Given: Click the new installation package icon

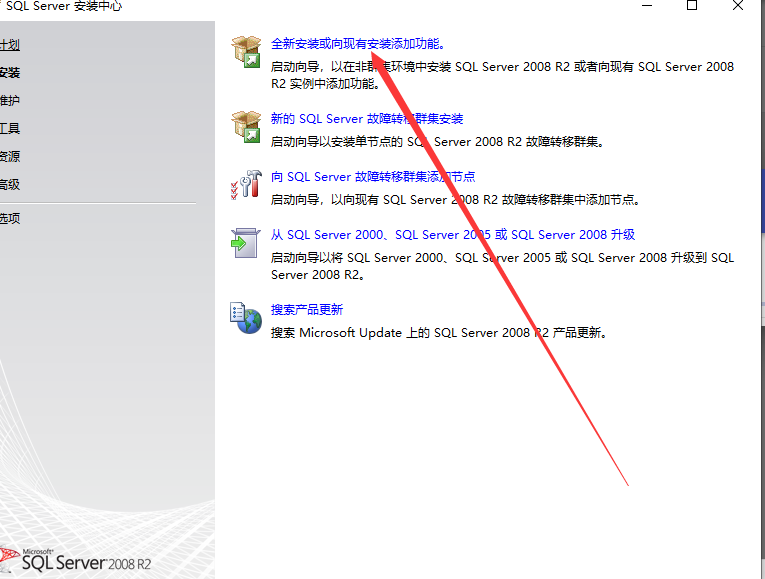Looking at the screenshot, I should coord(246,52).
